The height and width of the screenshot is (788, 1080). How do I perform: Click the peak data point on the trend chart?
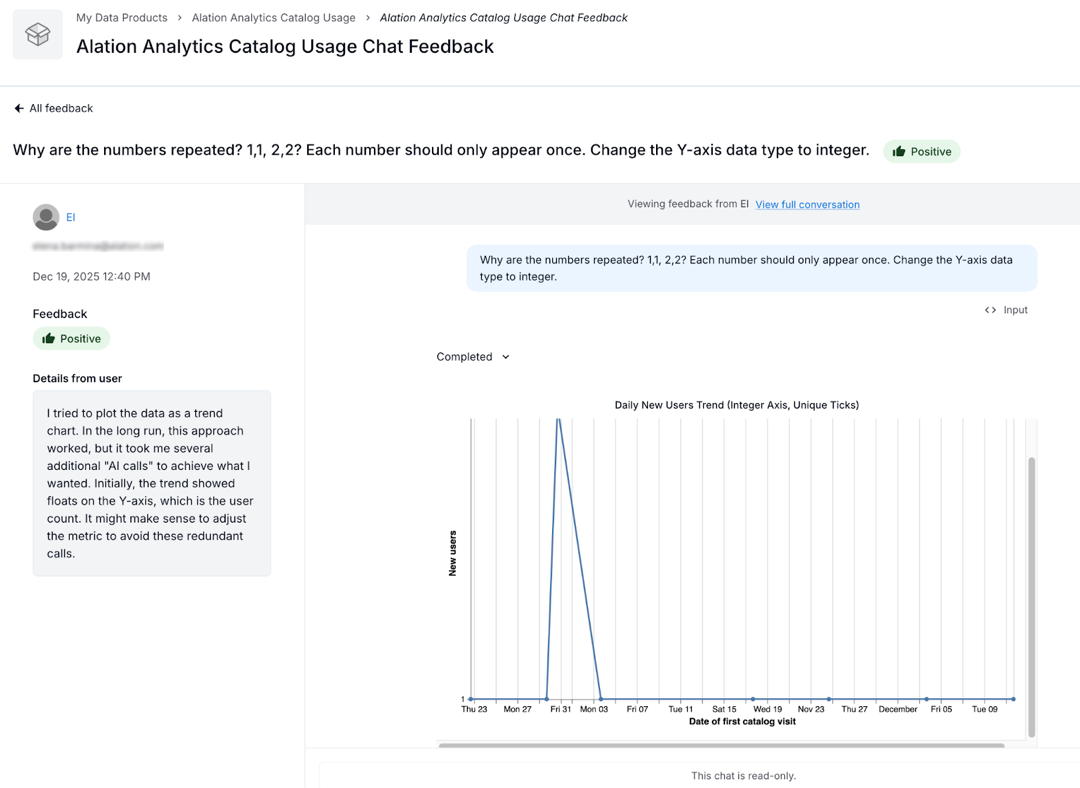tap(559, 420)
